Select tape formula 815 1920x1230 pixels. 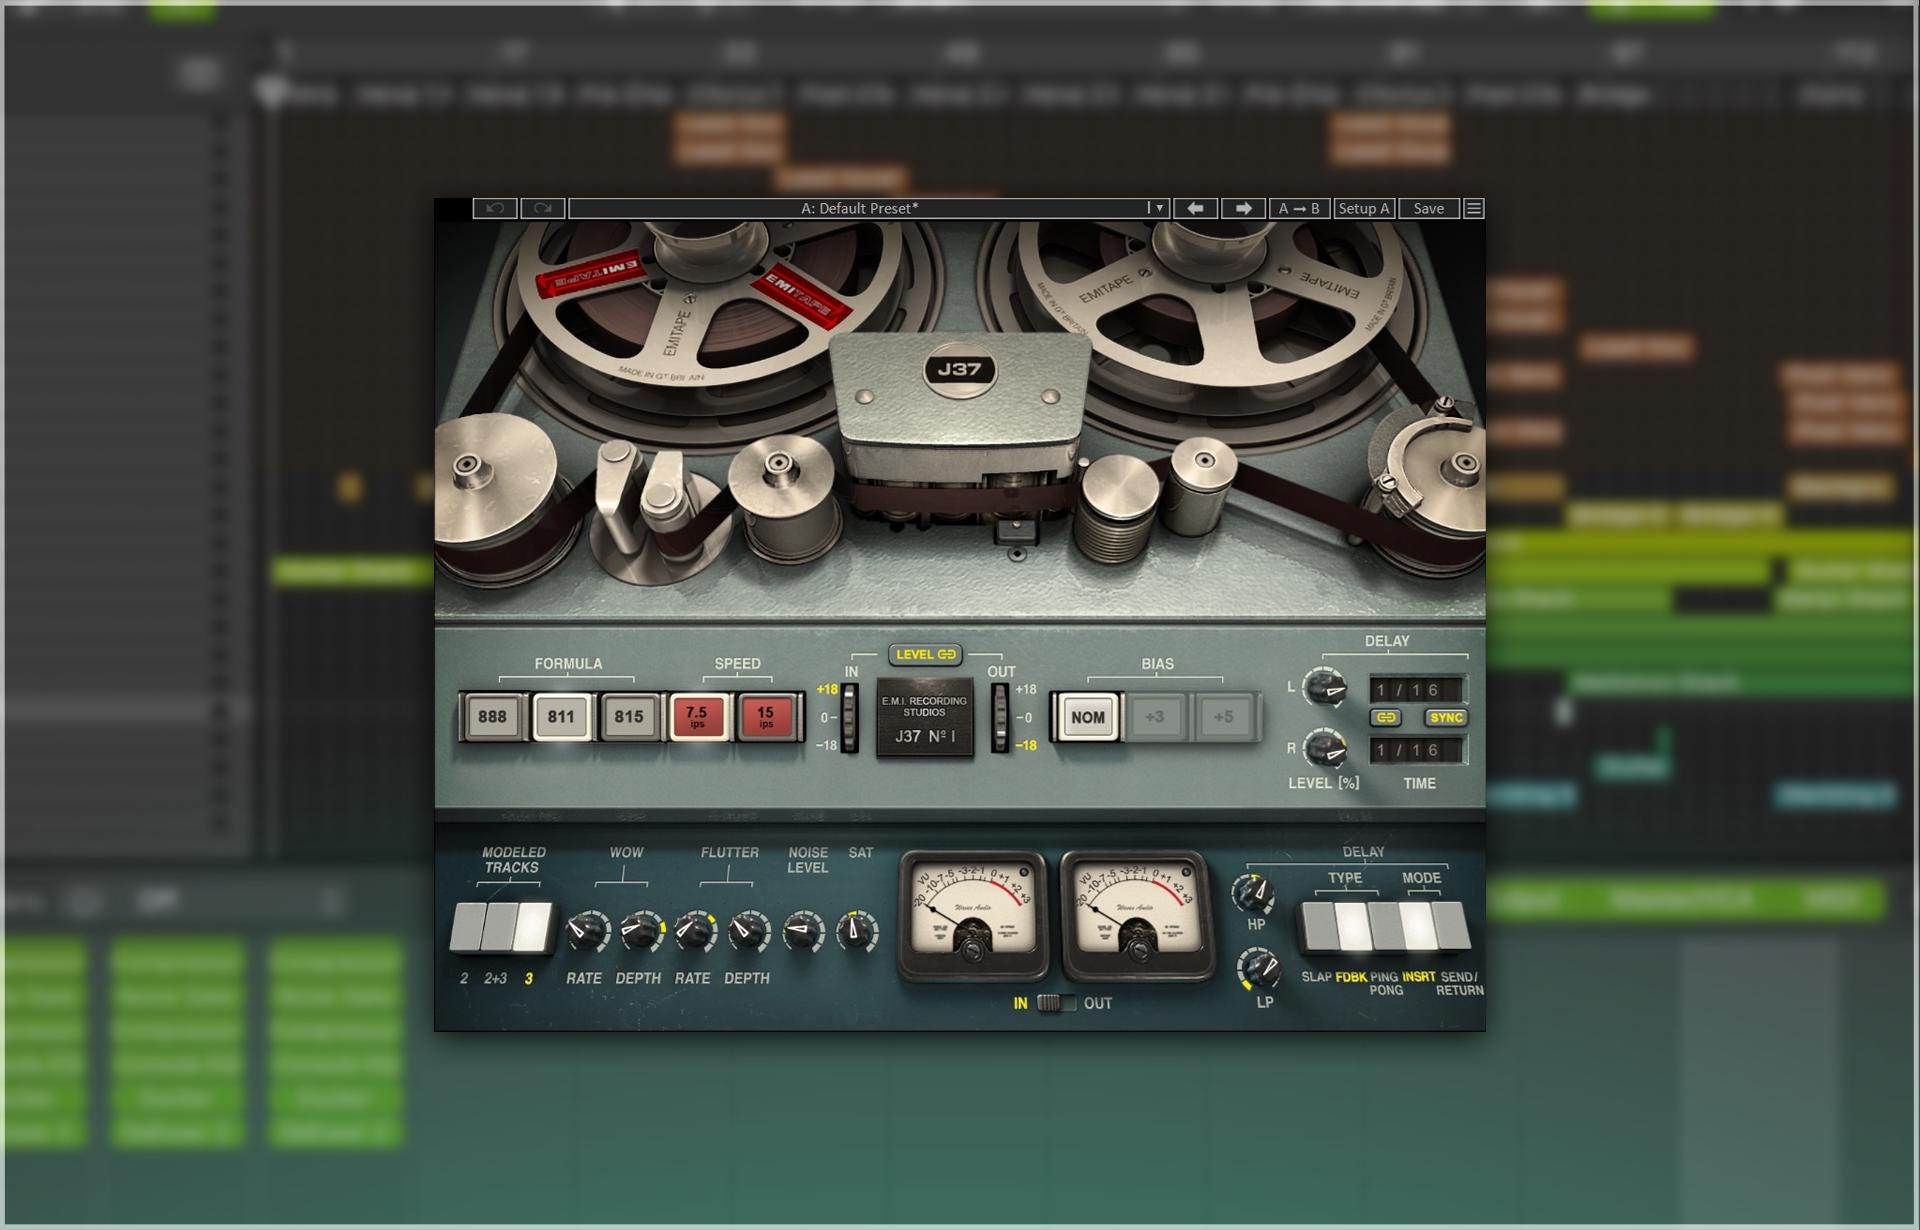(x=629, y=716)
